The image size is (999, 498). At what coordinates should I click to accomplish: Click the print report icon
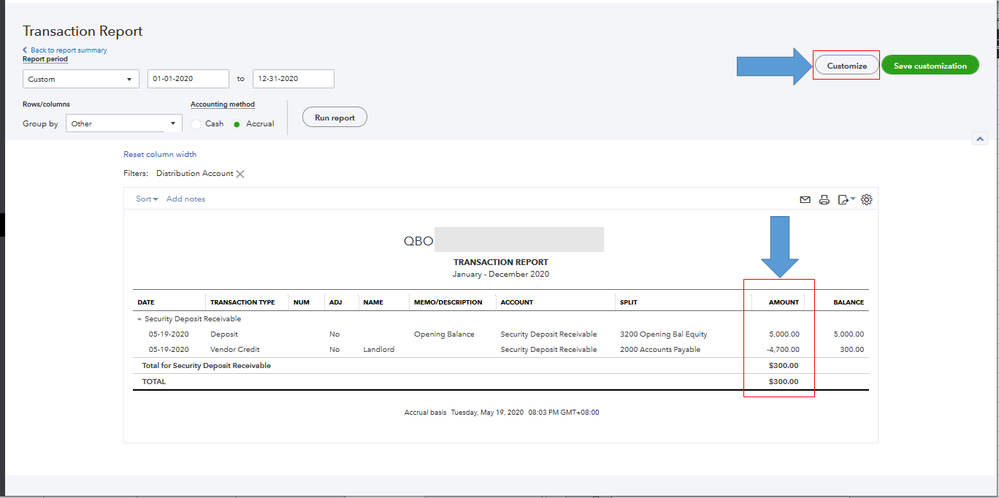click(824, 200)
